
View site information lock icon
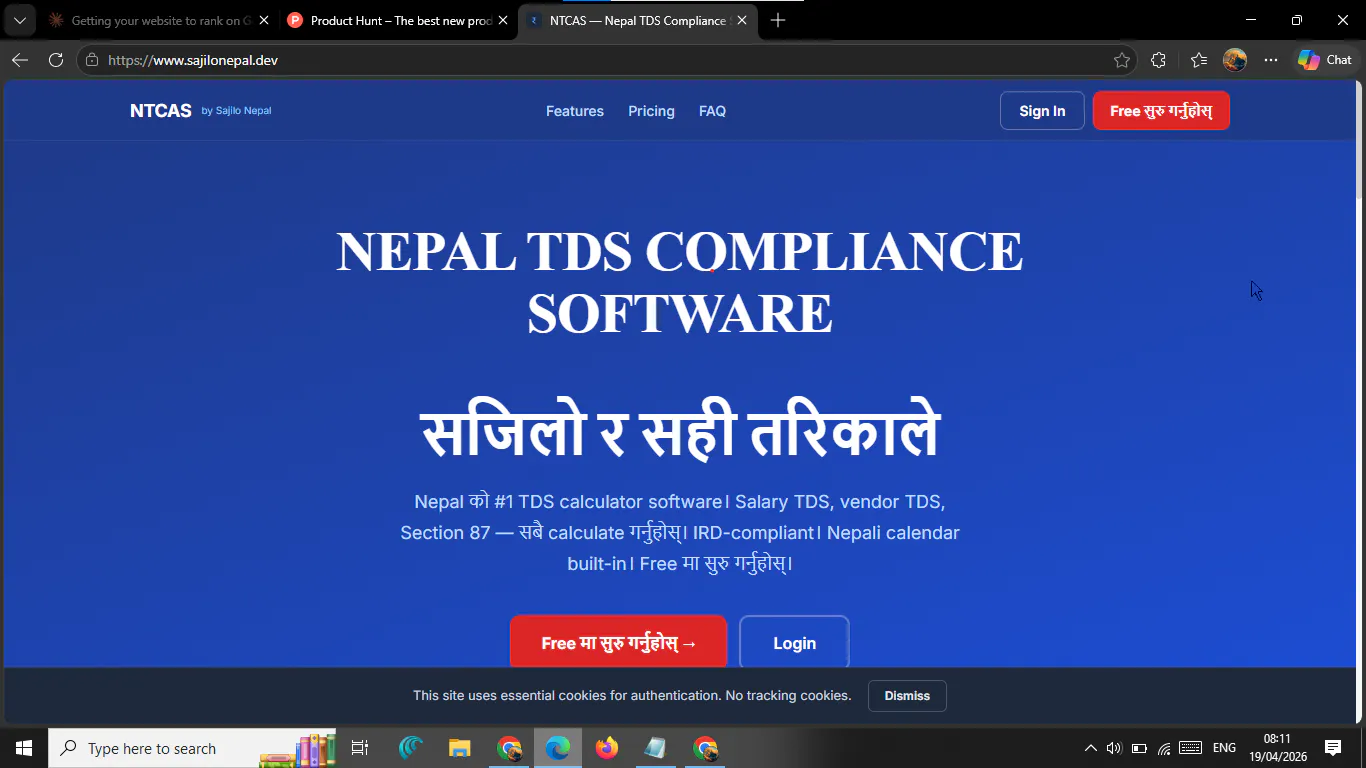[92, 60]
